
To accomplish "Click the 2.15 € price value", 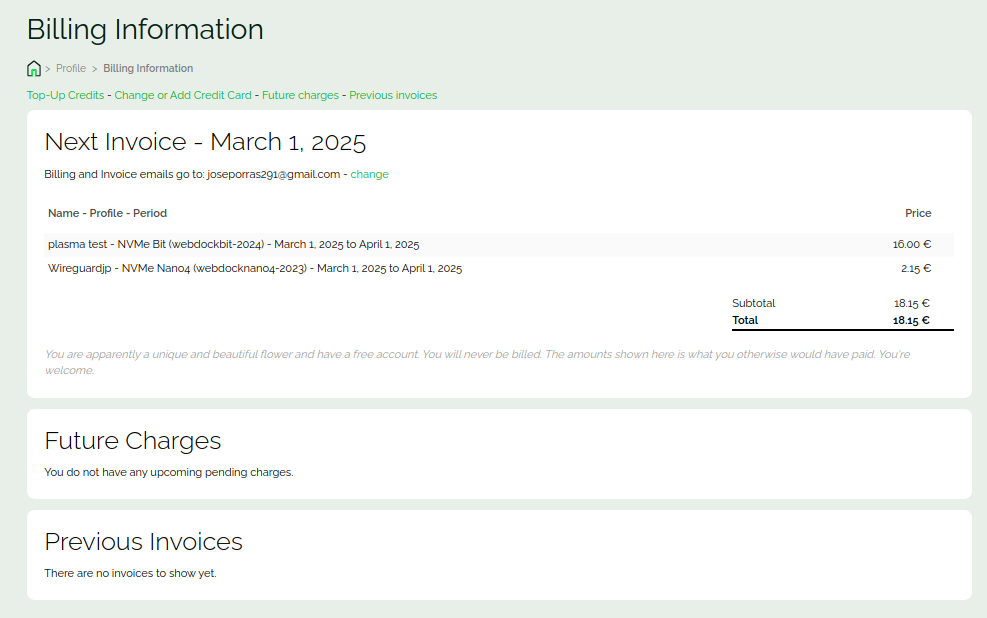I will 915,269.
